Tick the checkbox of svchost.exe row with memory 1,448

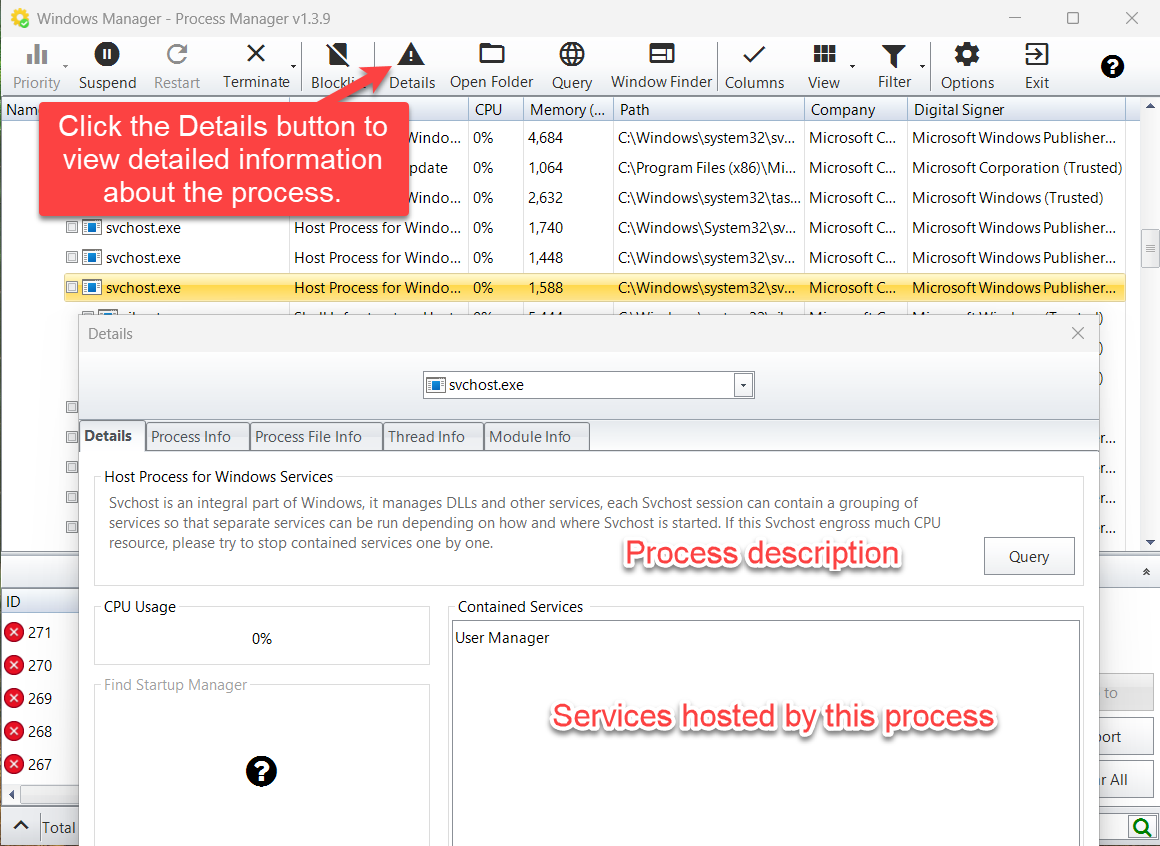(72, 257)
